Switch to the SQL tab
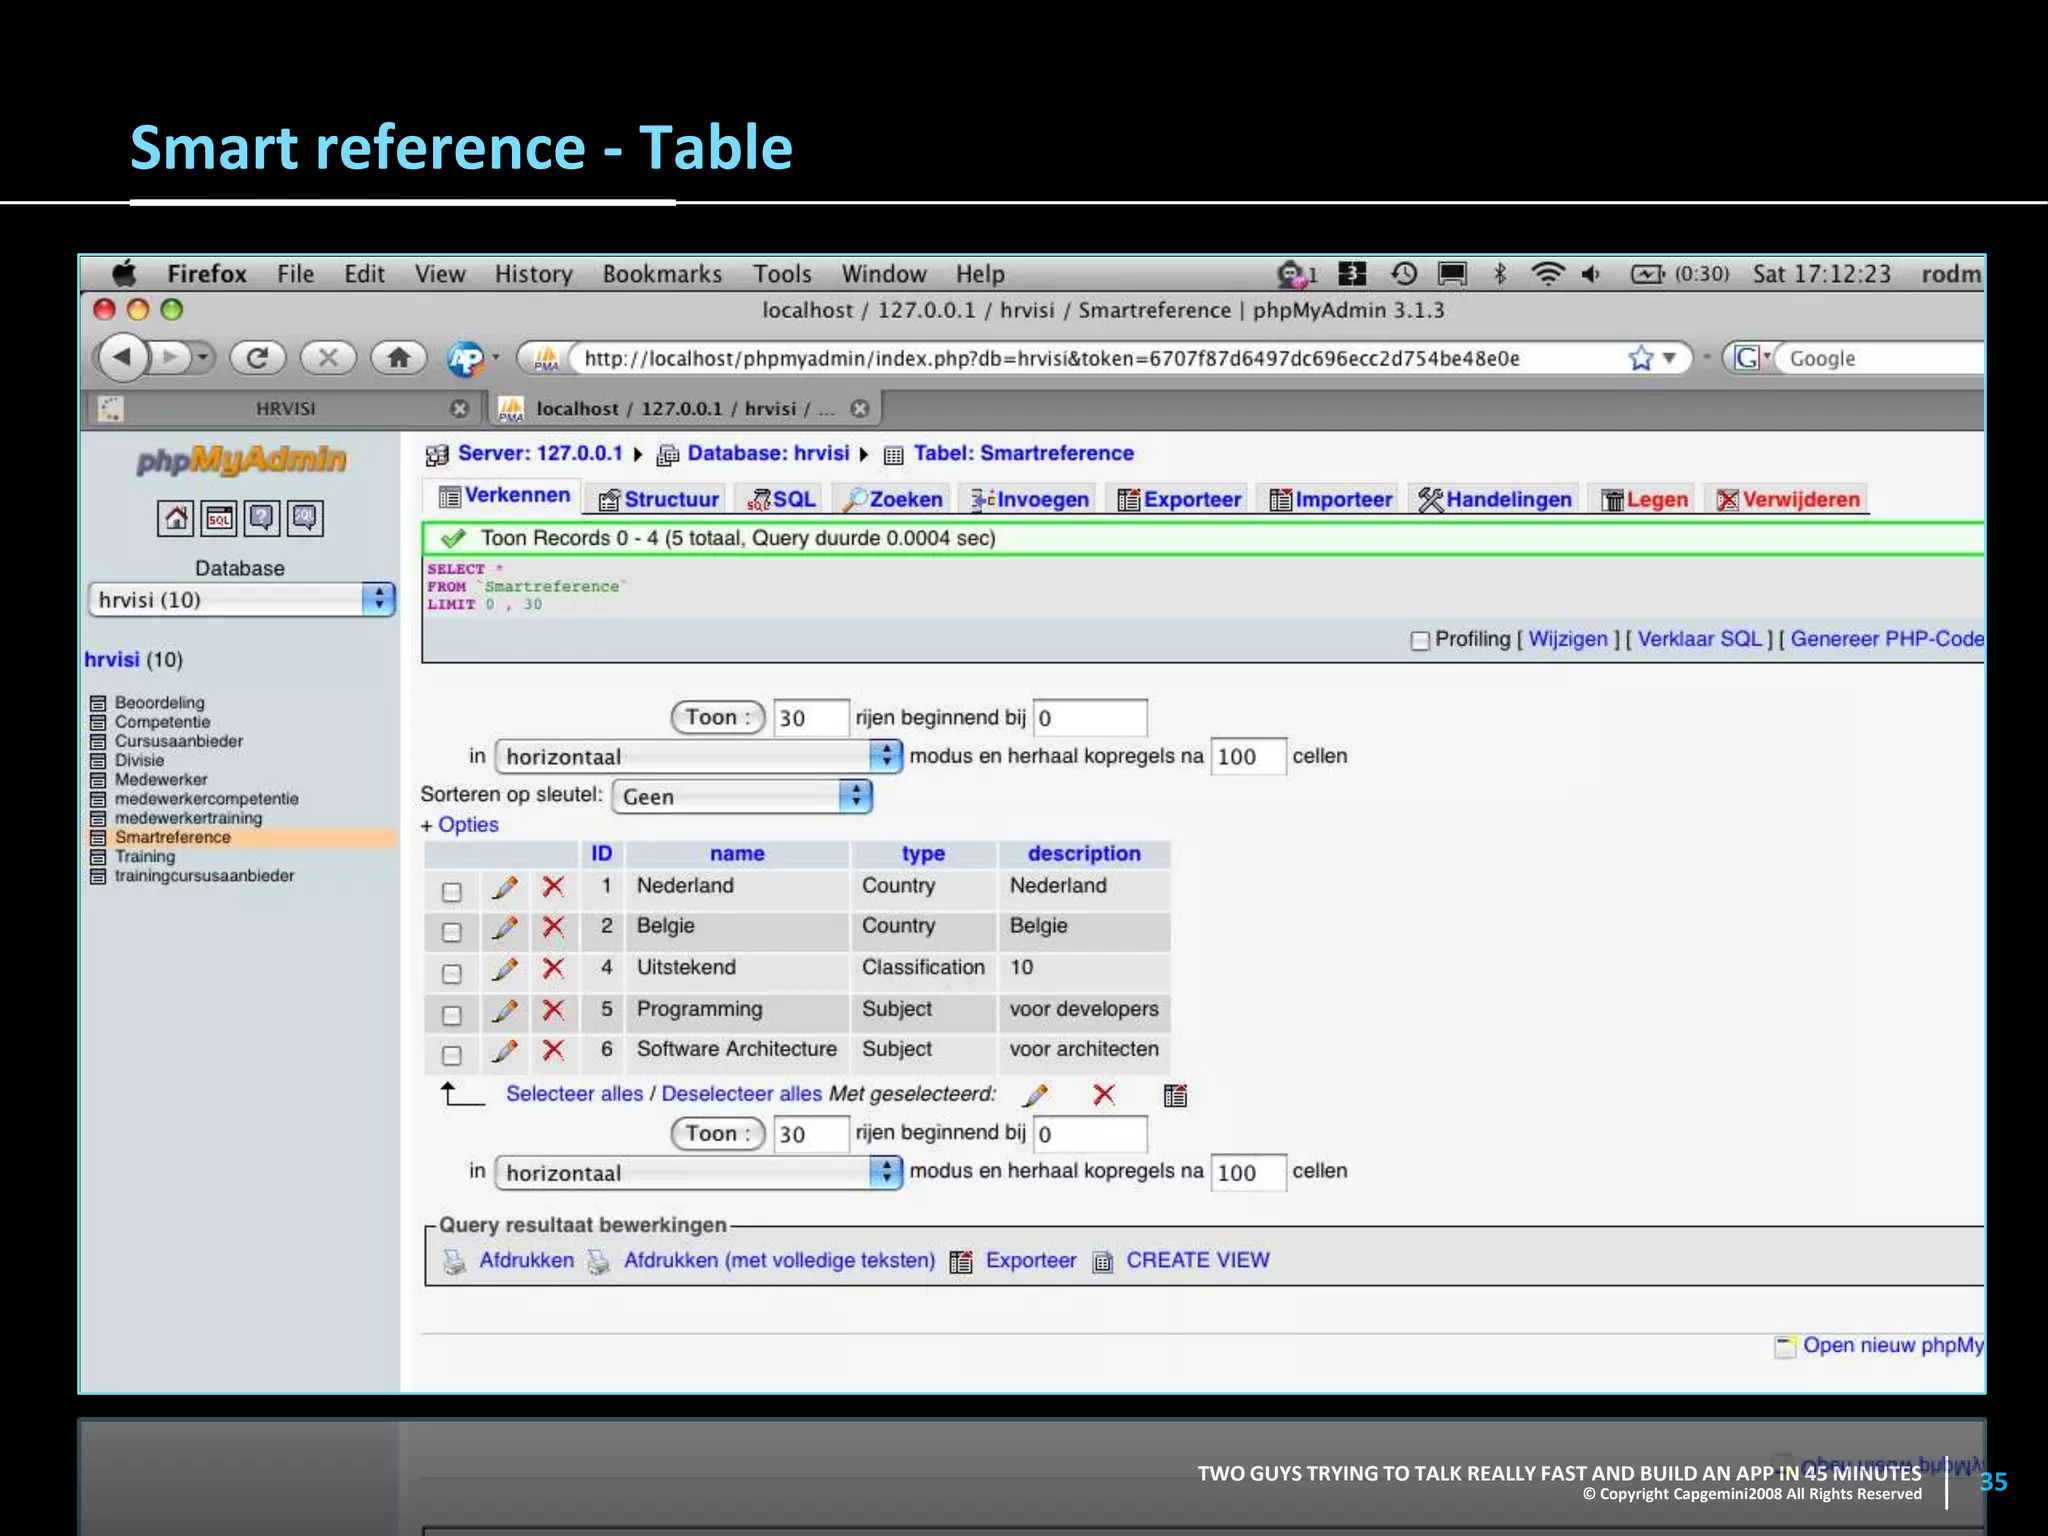This screenshot has height=1536, width=2048. tap(782, 499)
